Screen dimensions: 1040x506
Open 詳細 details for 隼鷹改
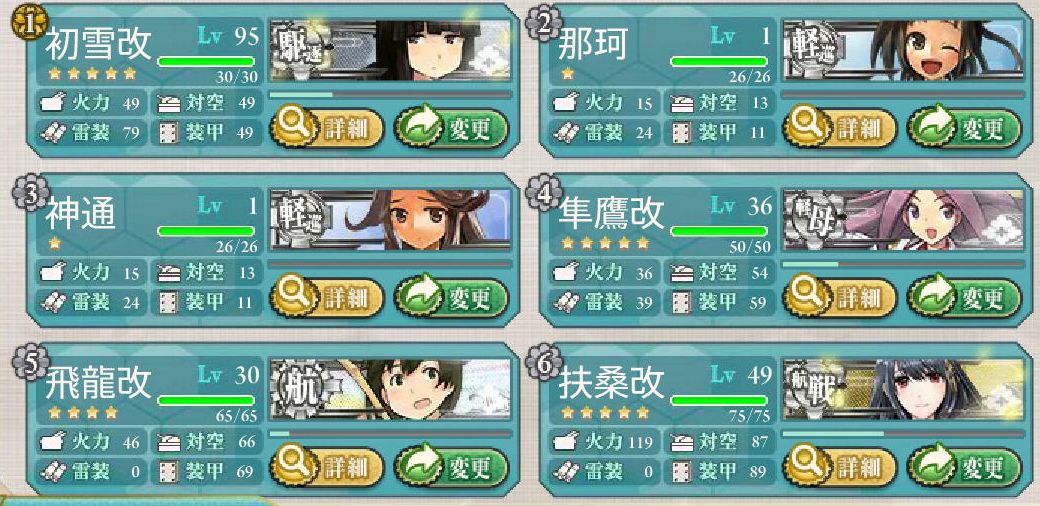pyautogui.click(x=840, y=298)
